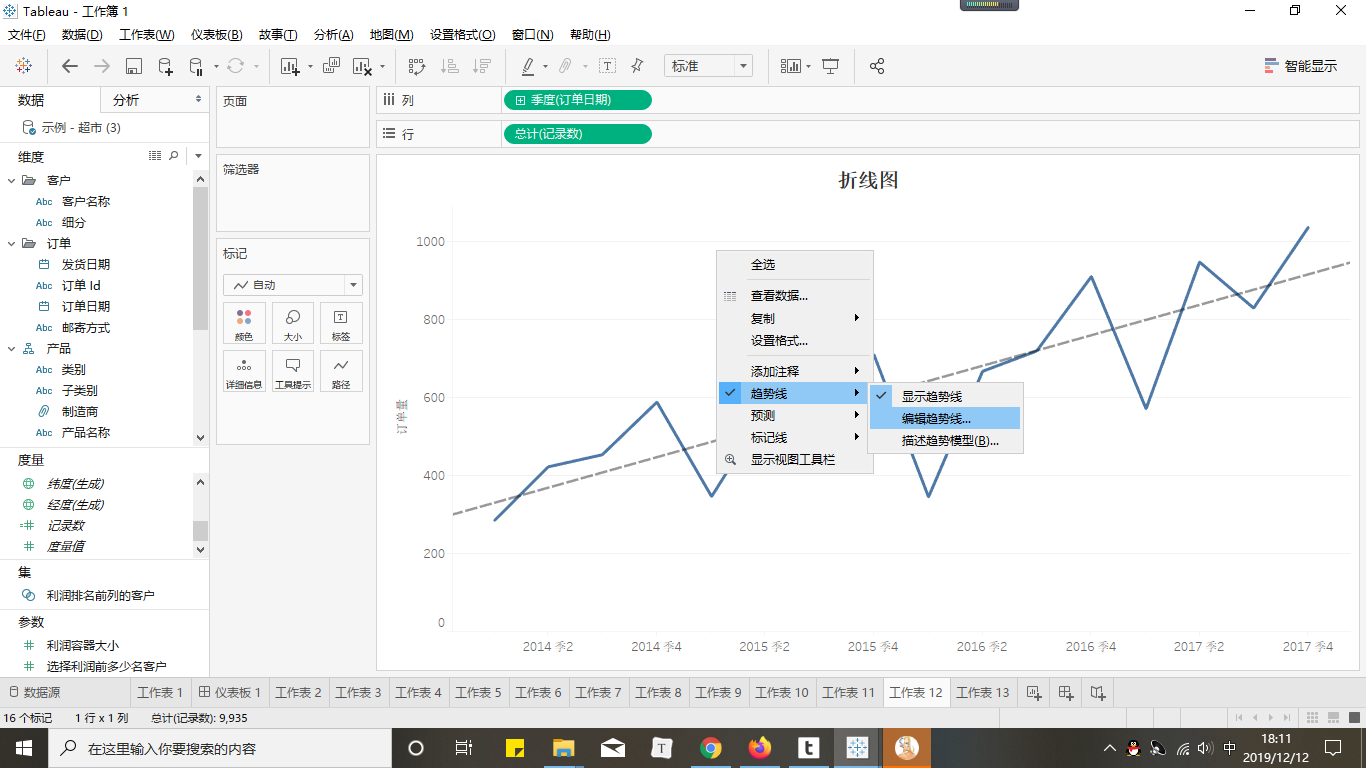
Task: Open Chrome from the Windows taskbar
Action: point(710,748)
